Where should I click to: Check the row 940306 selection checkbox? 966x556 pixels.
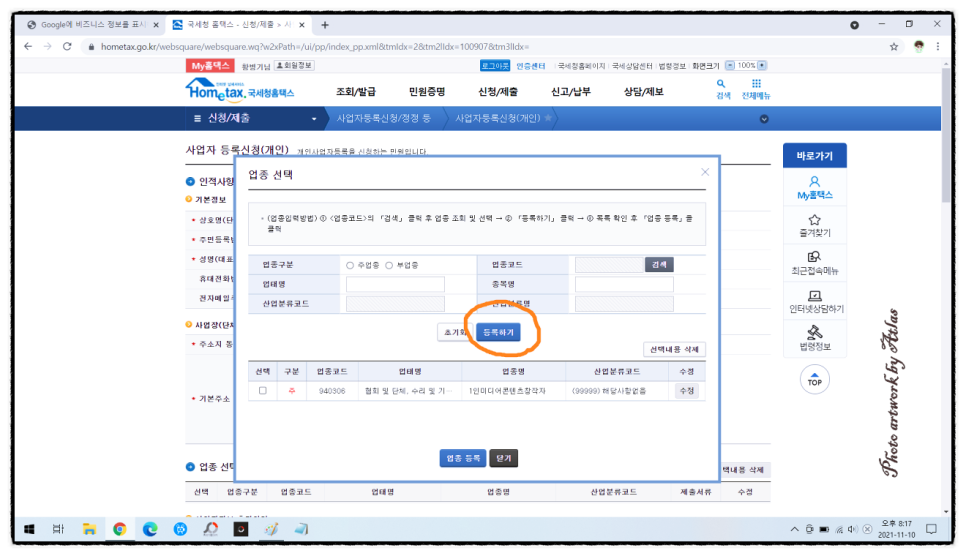coord(263,391)
